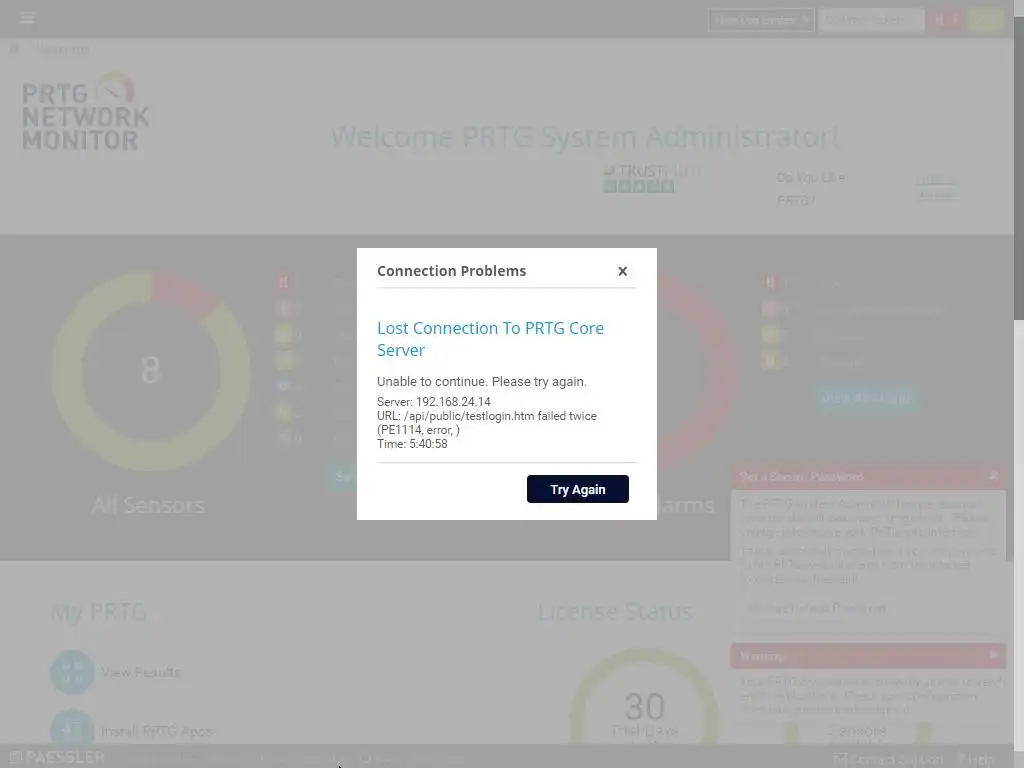Viewport: 1024px width, 768px height.
Task: Click the Lost Connection To PRTG Core Server heading
Action: pos(490,339)
